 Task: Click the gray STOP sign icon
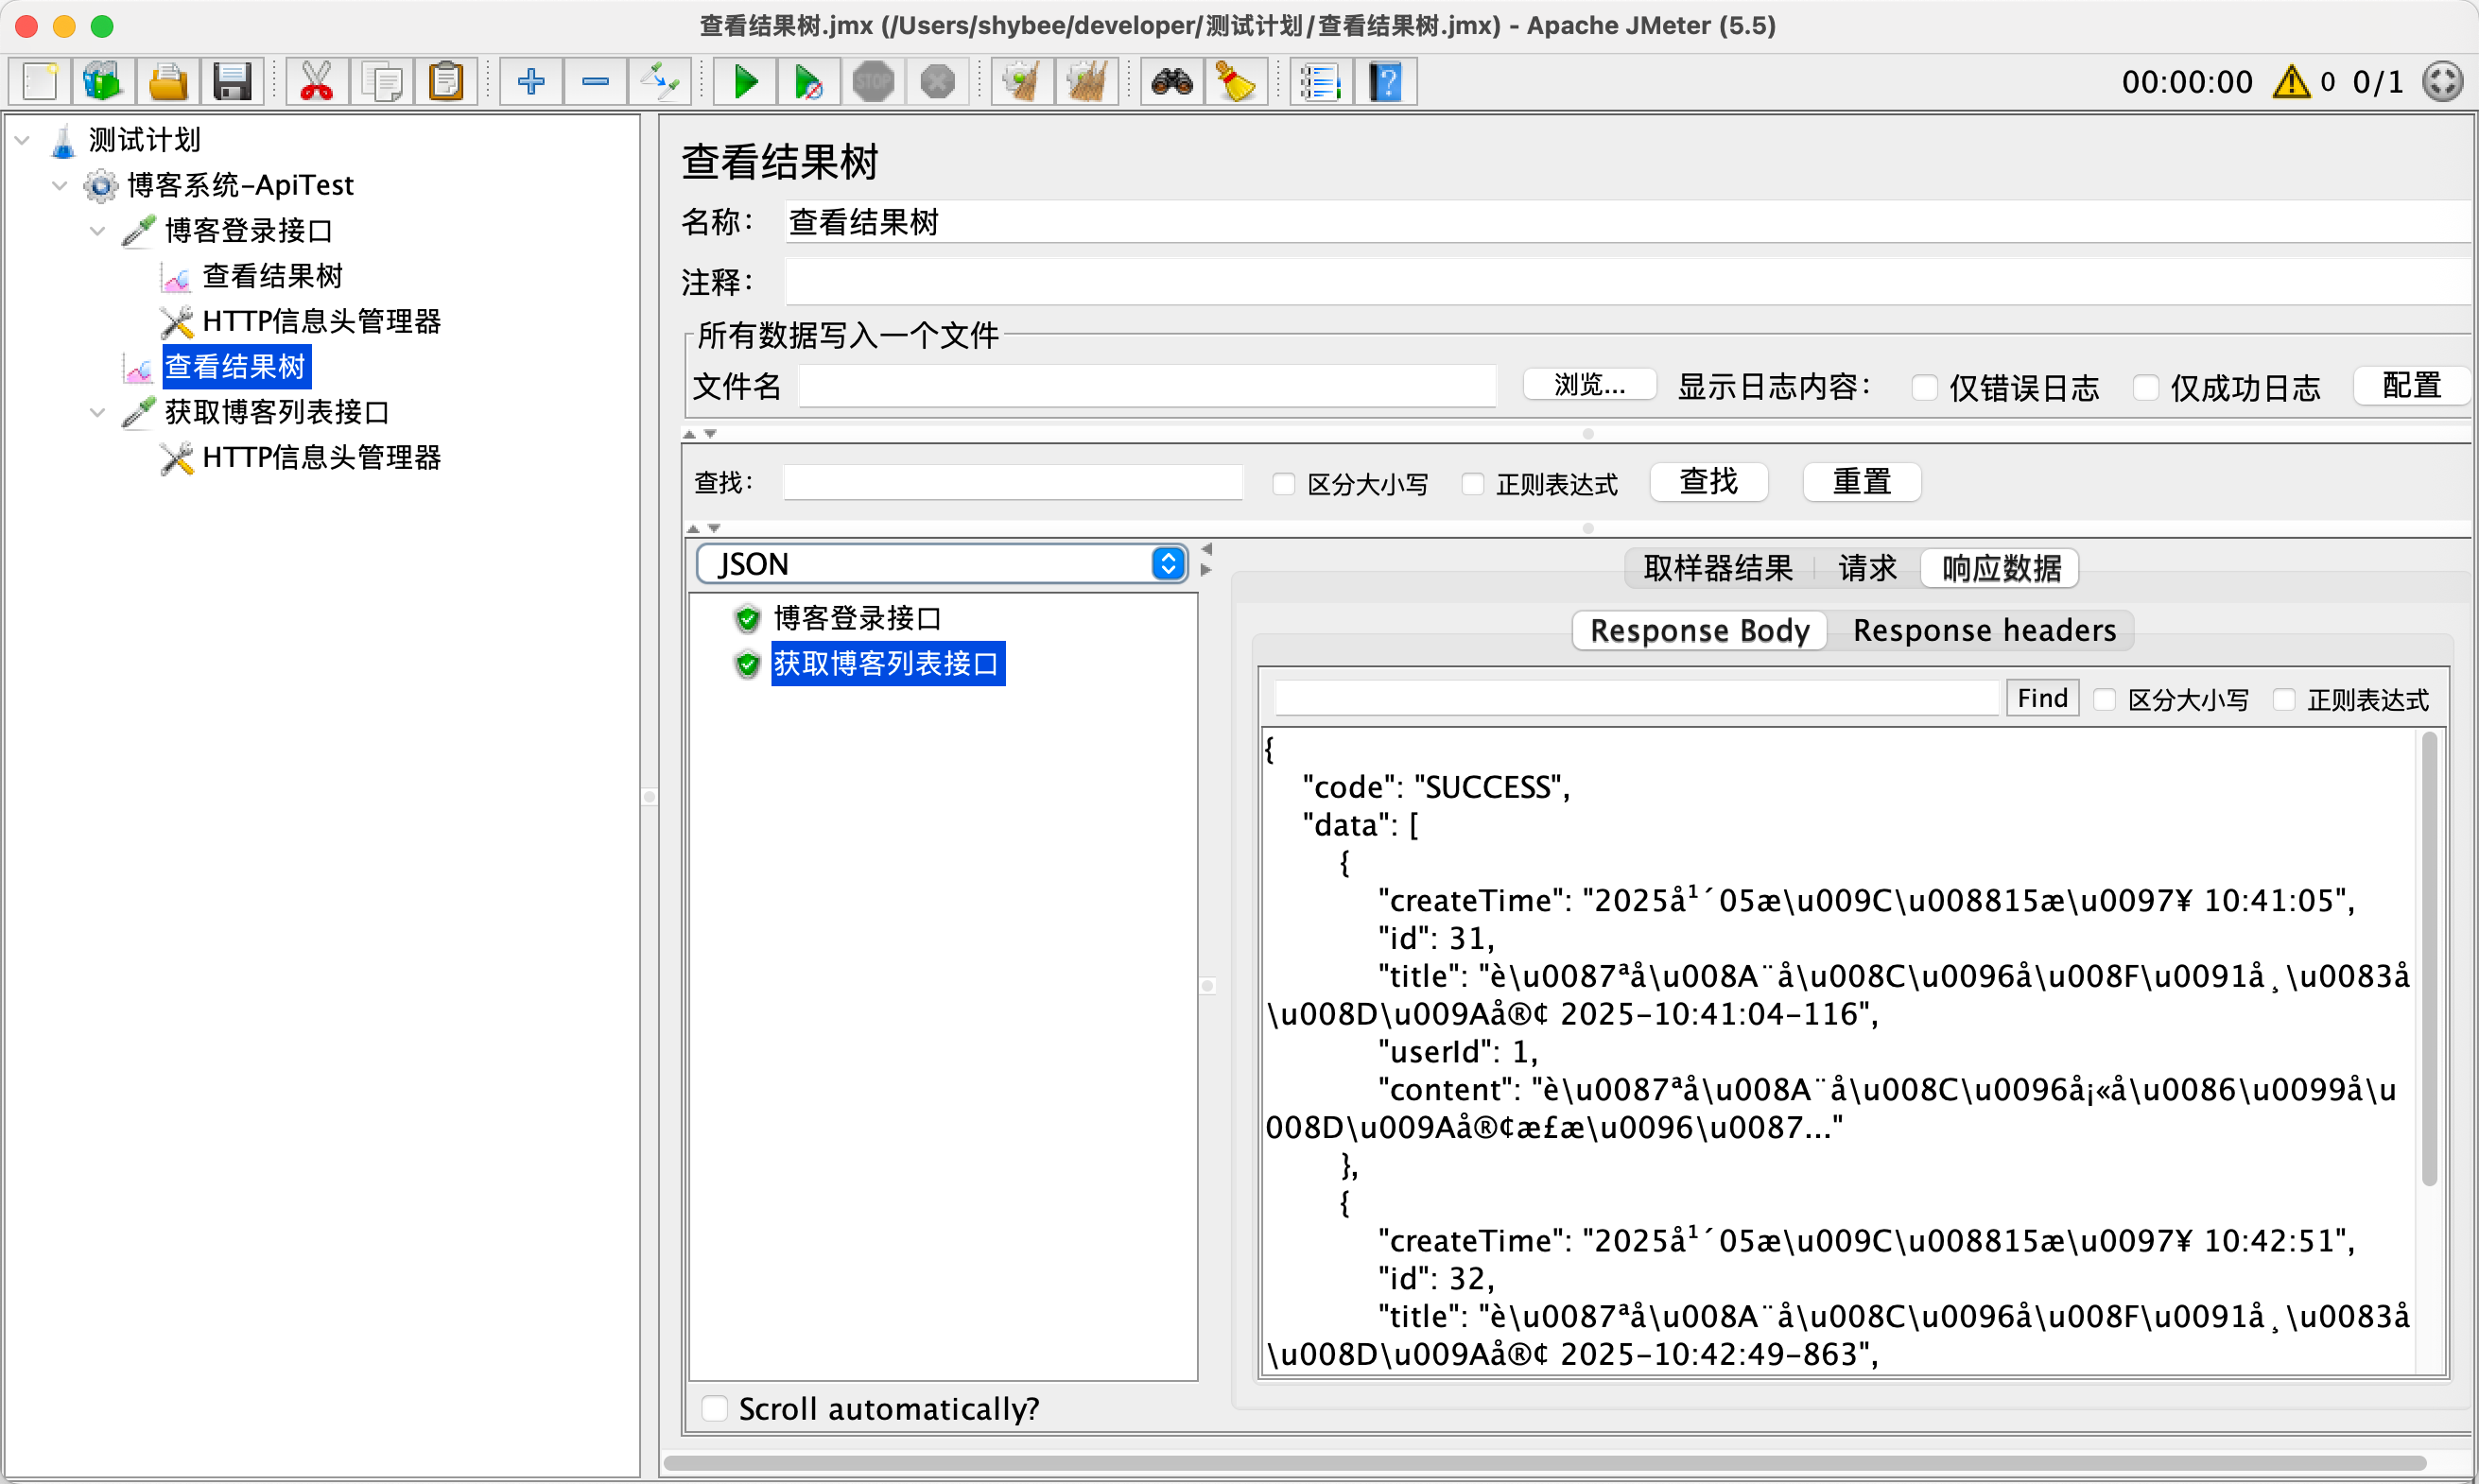coord(873,82)
